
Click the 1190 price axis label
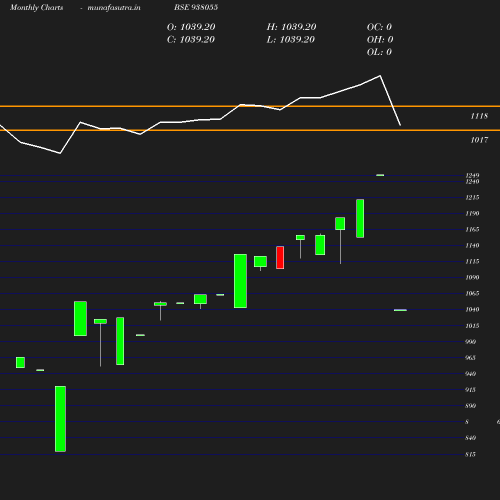point(472,213)
